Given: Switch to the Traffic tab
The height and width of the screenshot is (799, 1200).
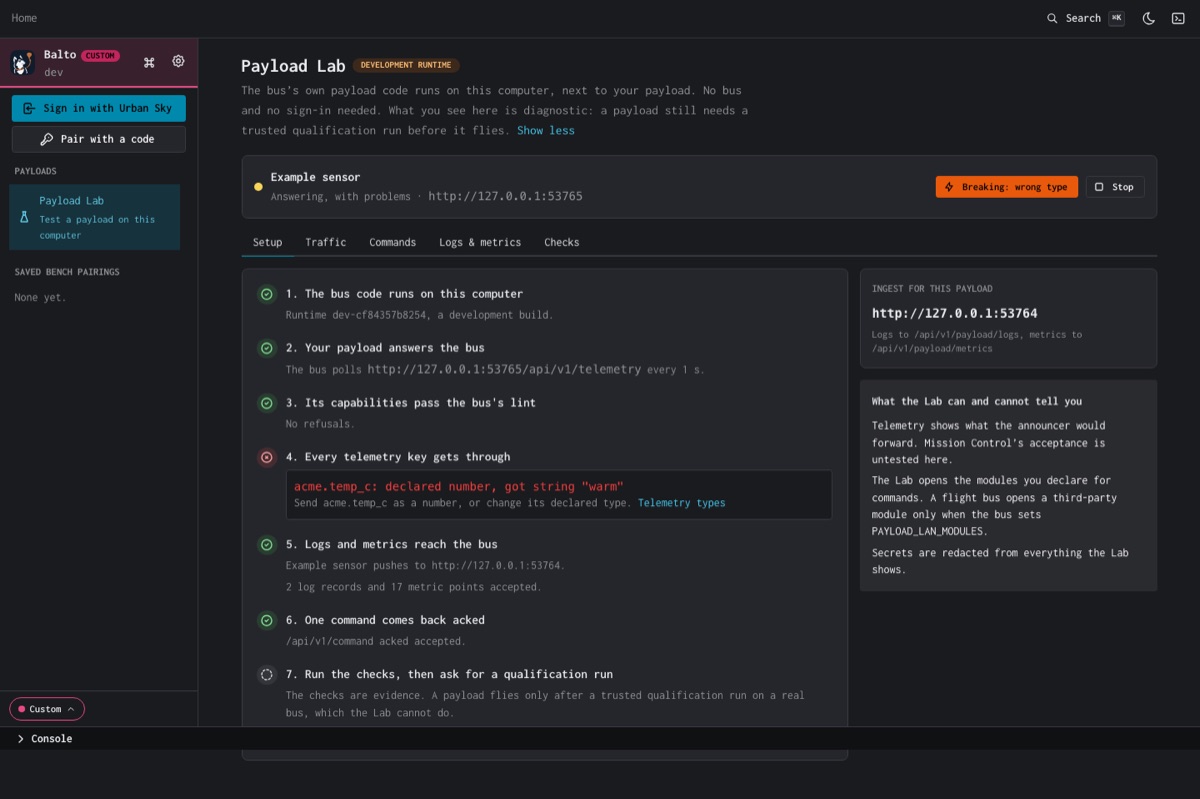Looking at the screenshot, I should pyautogui.click(x=326, y=242).
